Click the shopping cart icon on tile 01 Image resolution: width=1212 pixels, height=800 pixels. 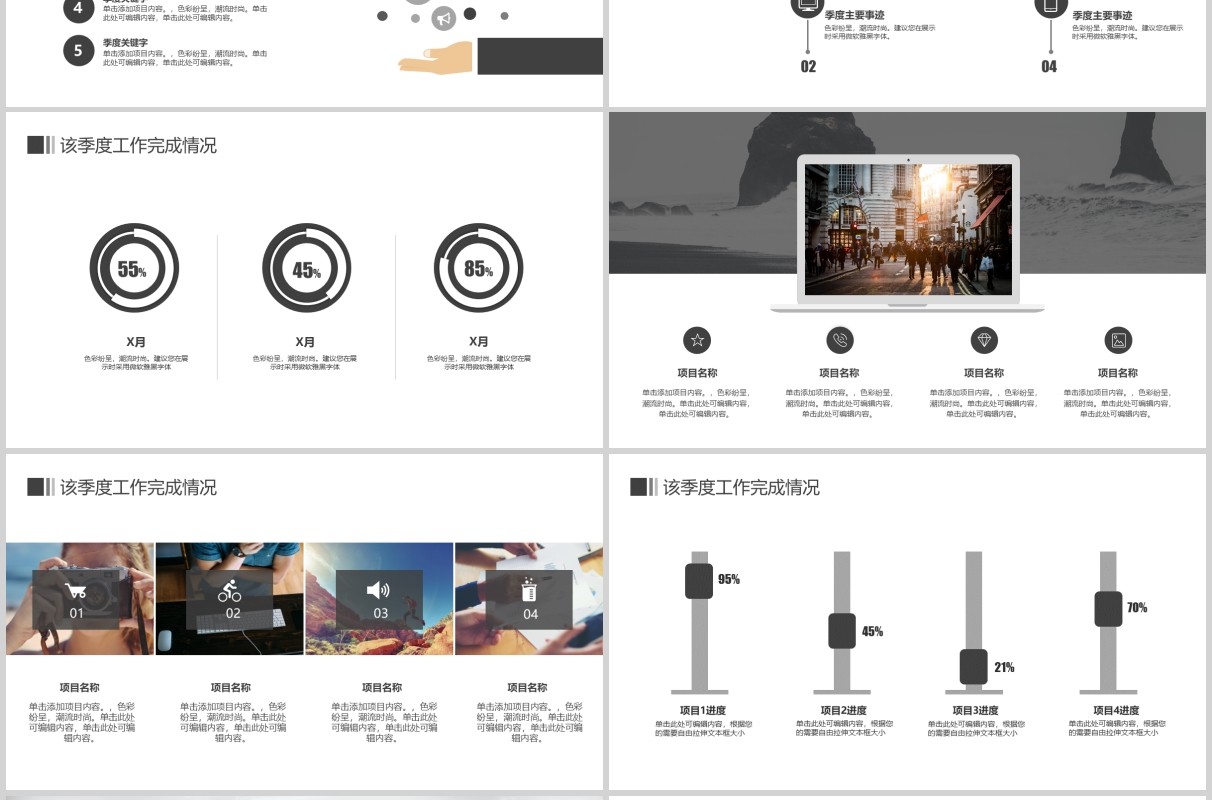[76, 590]
